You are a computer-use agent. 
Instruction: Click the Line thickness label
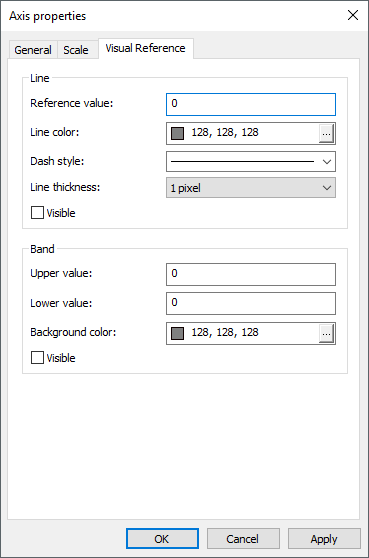click(x=65, y=187)
